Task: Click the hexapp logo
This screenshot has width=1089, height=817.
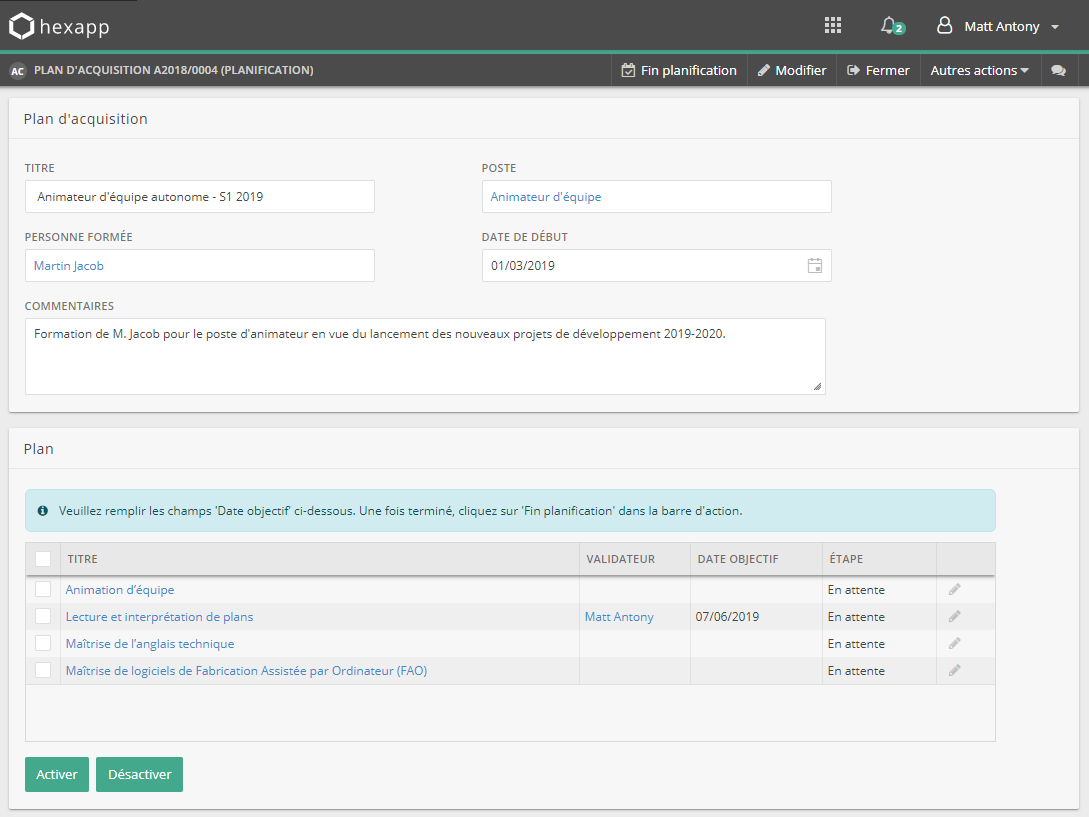Action: click(60, 26)
